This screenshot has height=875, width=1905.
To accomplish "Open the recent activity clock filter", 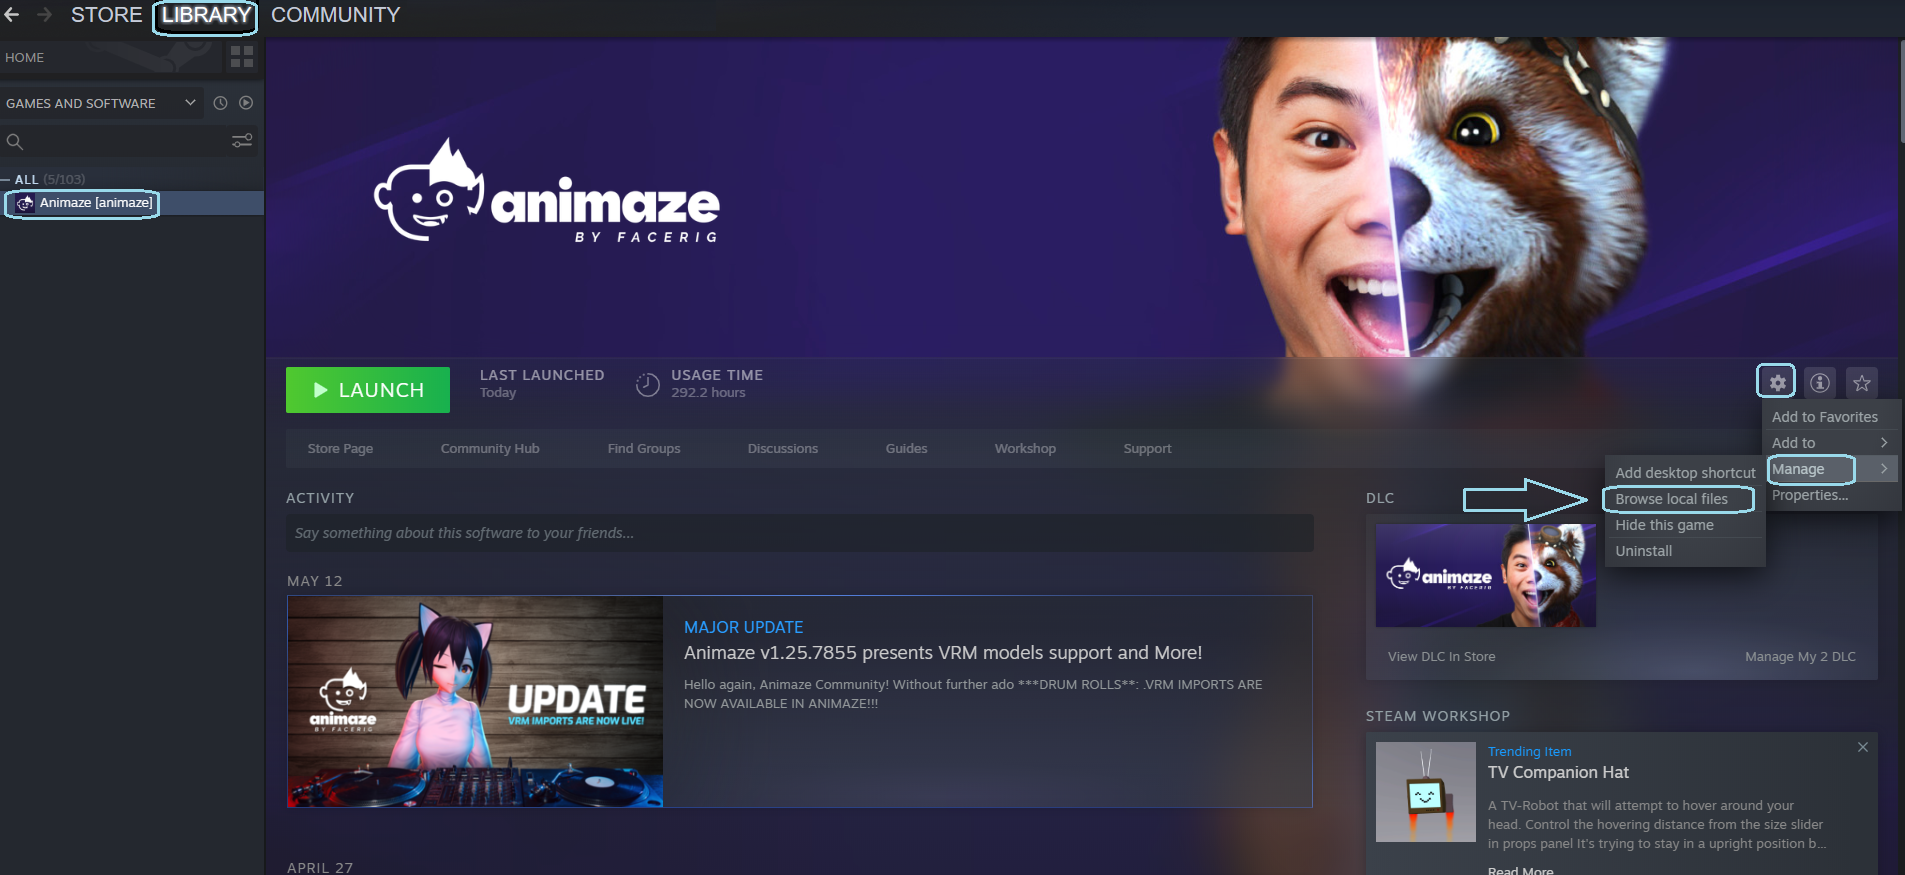I will pyautogui.click(x=220, y=103).
